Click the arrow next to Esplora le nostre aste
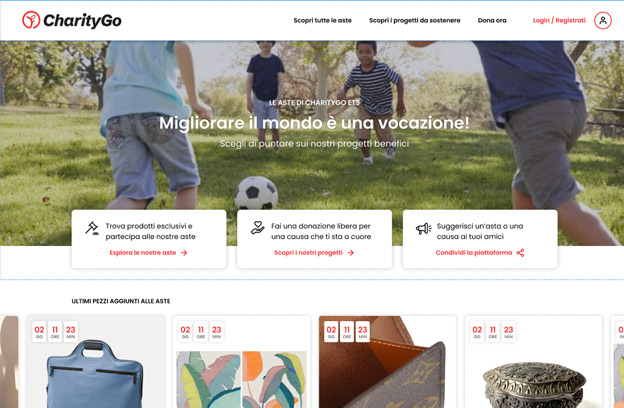 [184, 253]
